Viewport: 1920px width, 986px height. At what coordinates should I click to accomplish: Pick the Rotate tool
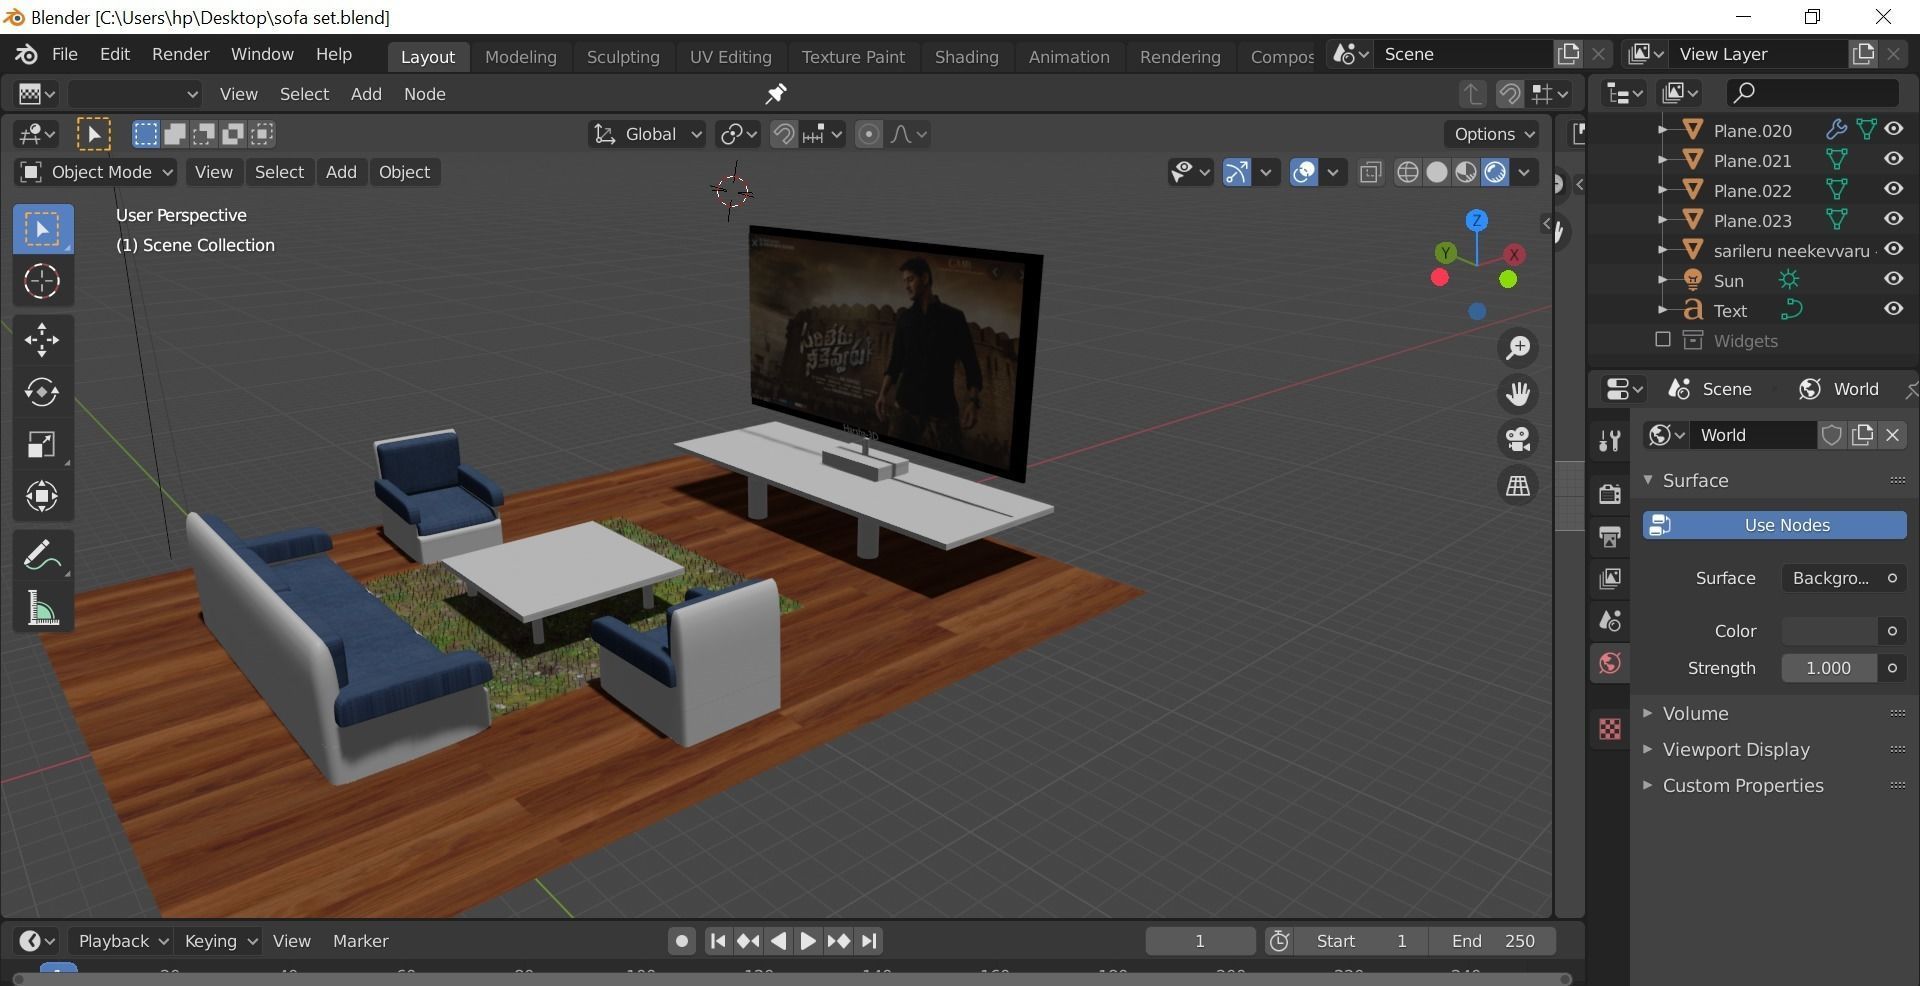[x=42, y=392]
